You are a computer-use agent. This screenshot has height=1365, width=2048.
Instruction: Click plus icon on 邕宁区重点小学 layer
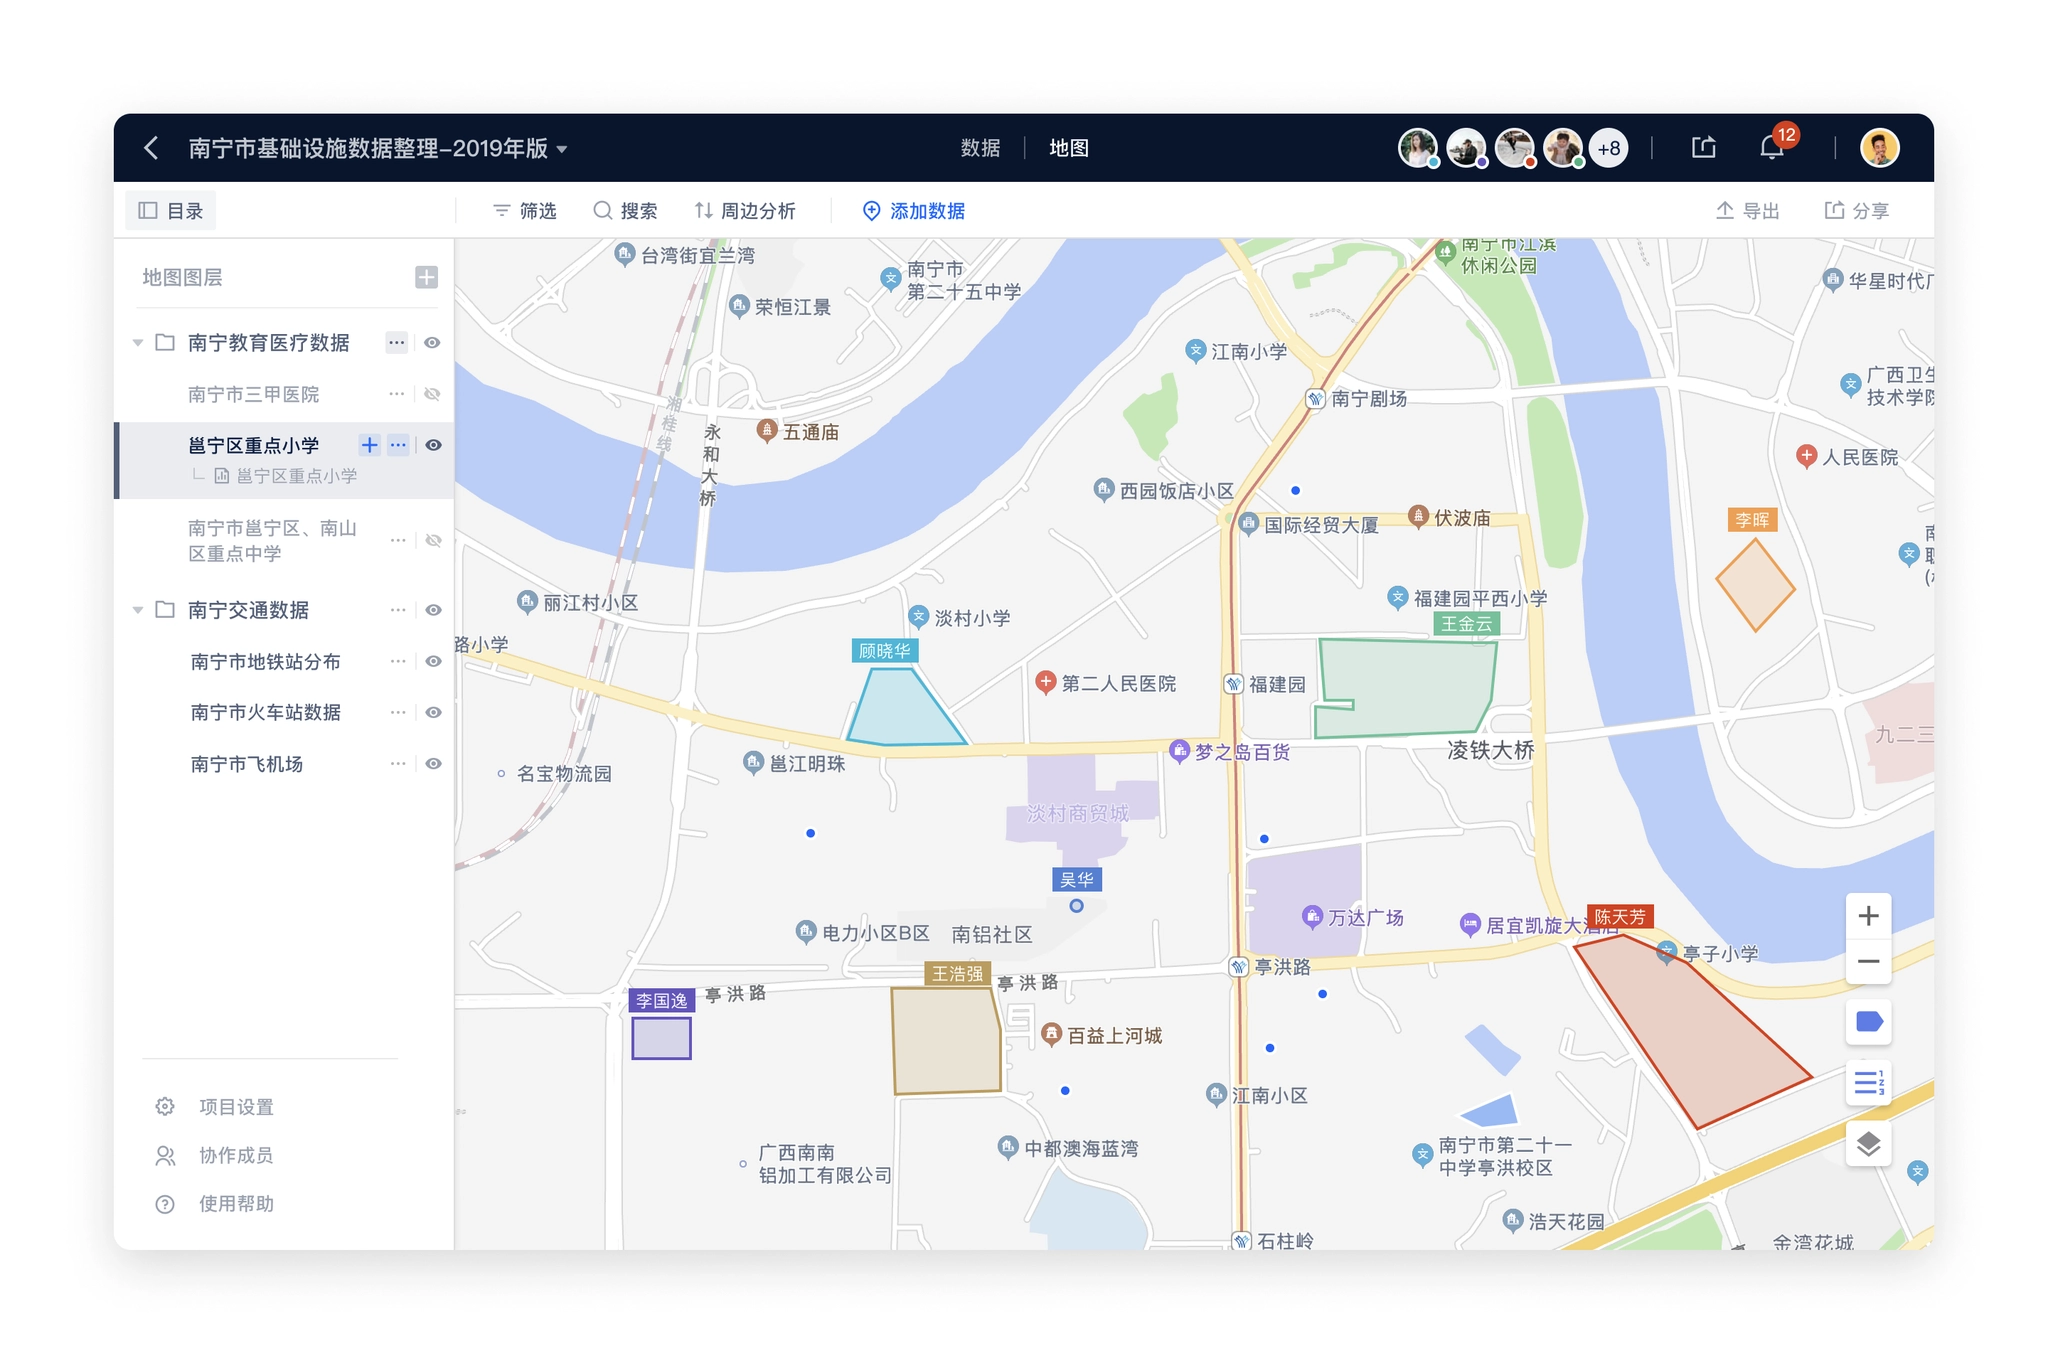(x=369, y=445)
